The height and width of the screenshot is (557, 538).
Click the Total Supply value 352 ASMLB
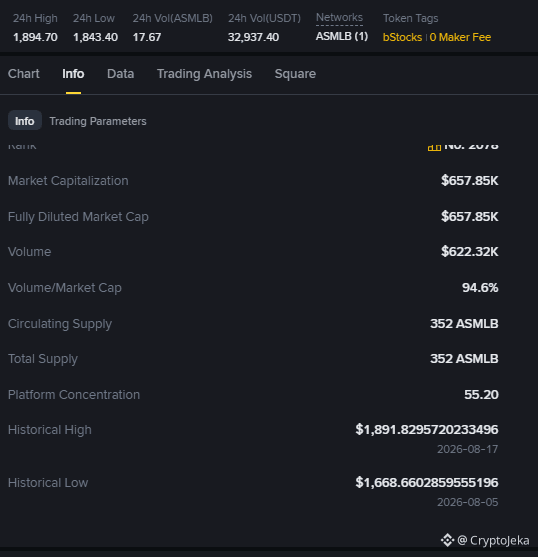[x=464, y=358]
